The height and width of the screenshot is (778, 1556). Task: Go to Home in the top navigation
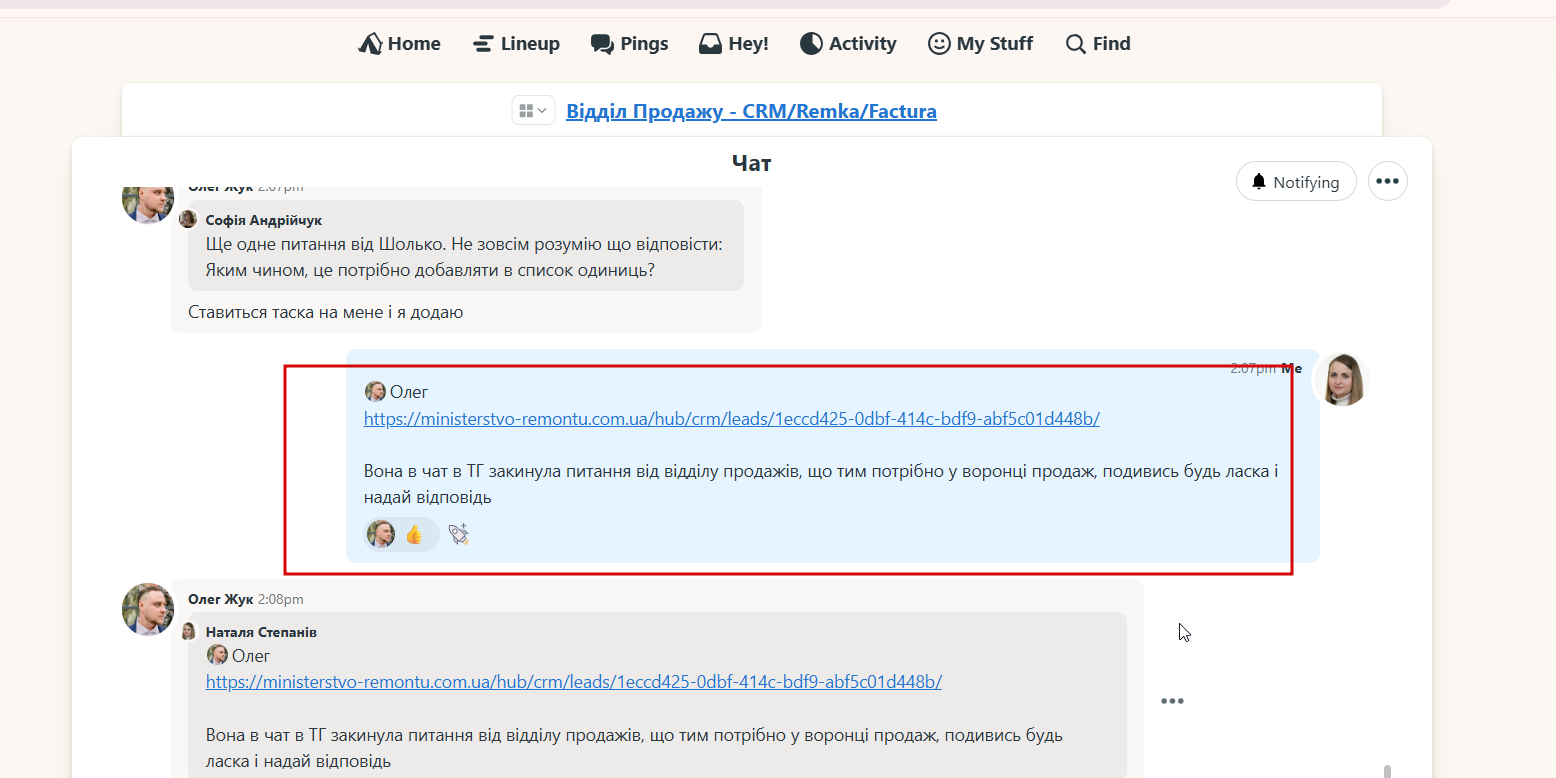click(x=399, y=44)
